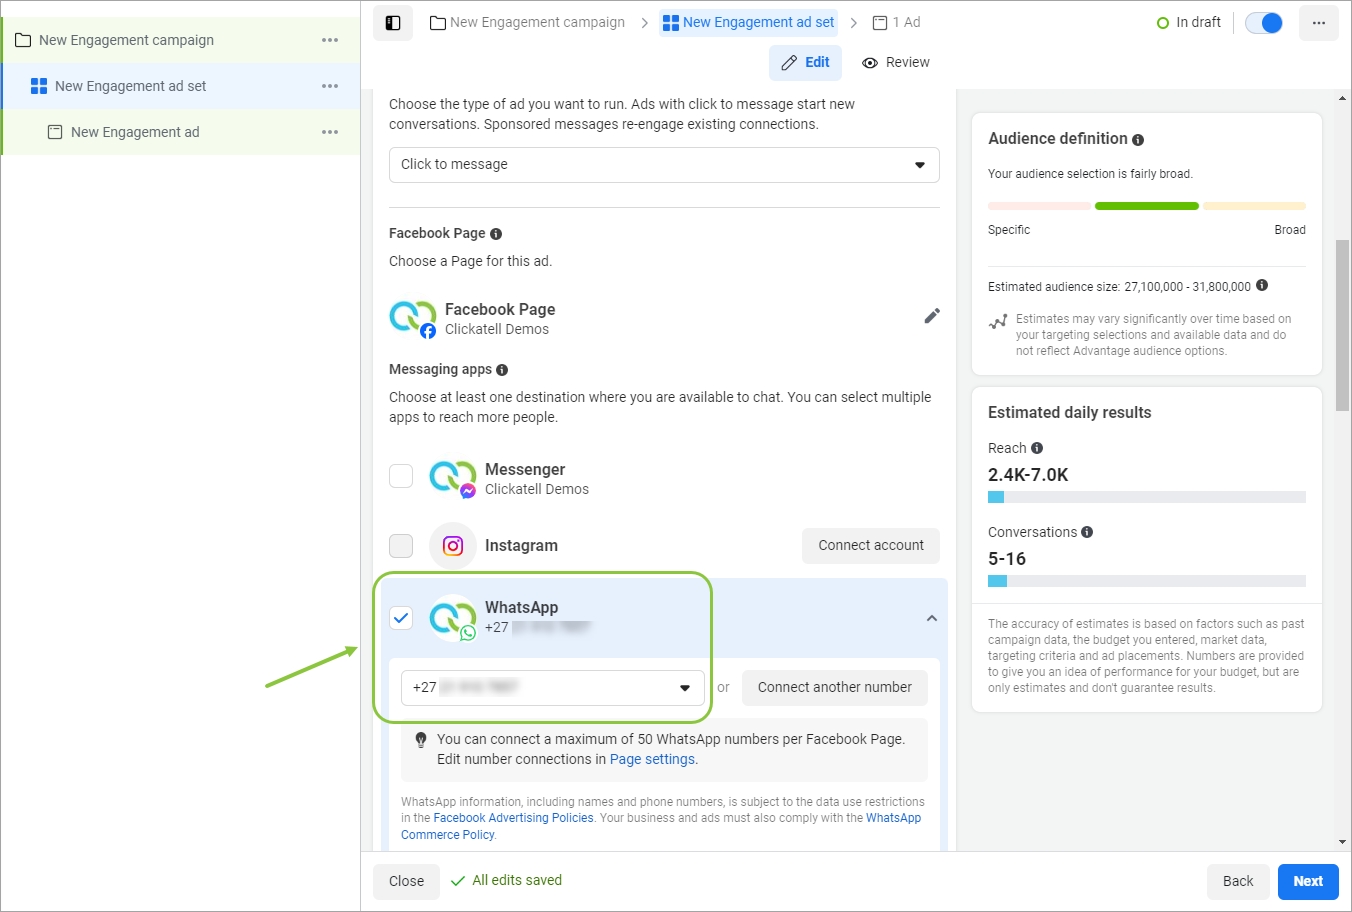Click the info icon next to Audience definition
This screenshot has height=912, width=1352.
pos(1138,140)
